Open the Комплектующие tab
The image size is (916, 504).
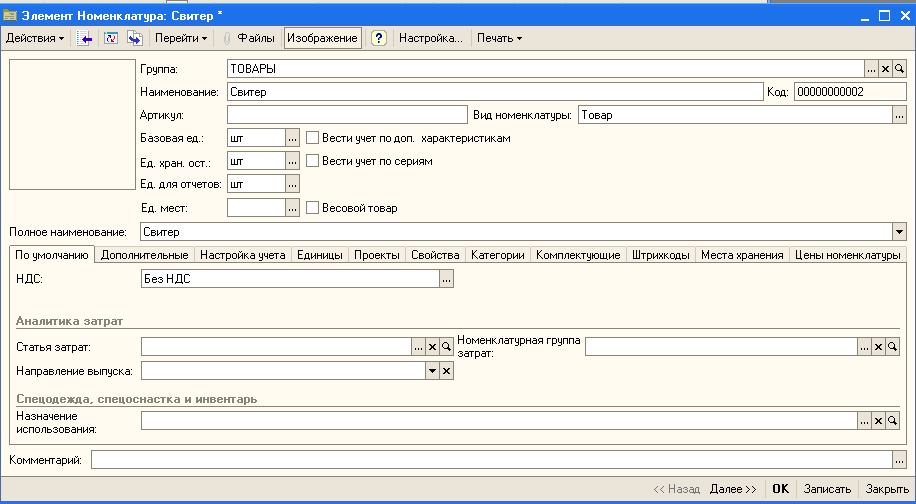[578, 255]
